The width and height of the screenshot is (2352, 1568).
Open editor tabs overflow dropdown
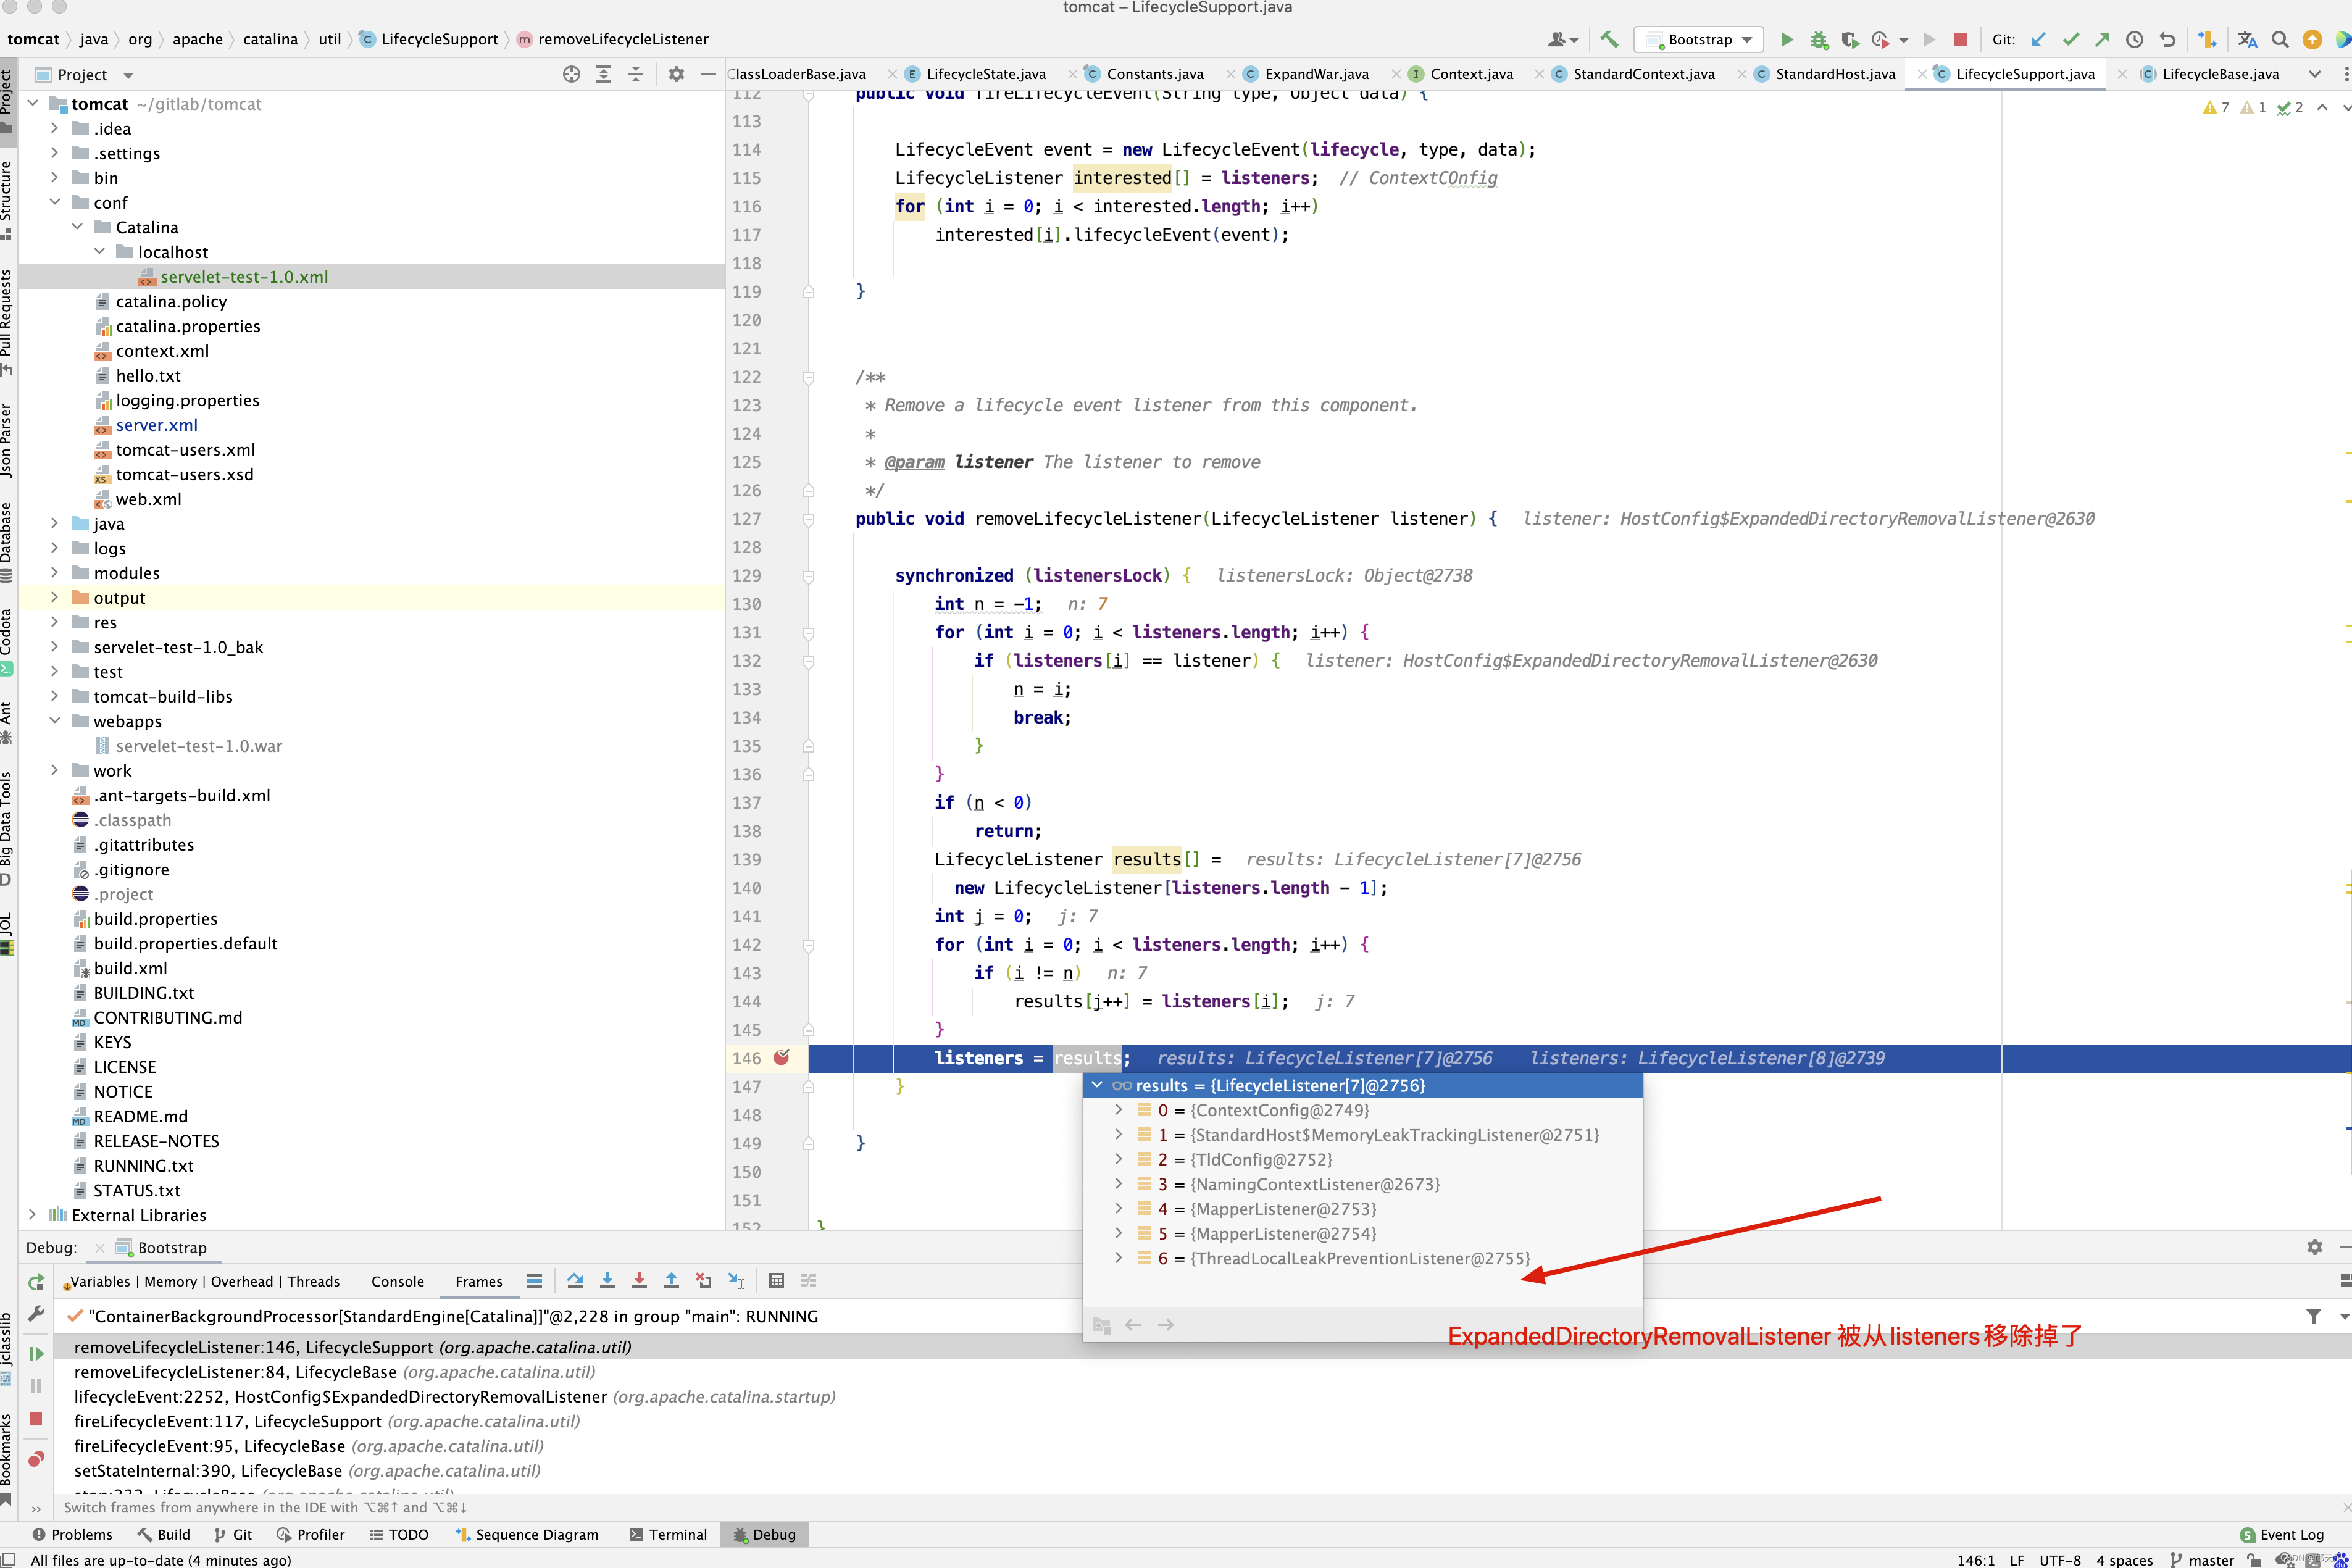(2314, 74)
